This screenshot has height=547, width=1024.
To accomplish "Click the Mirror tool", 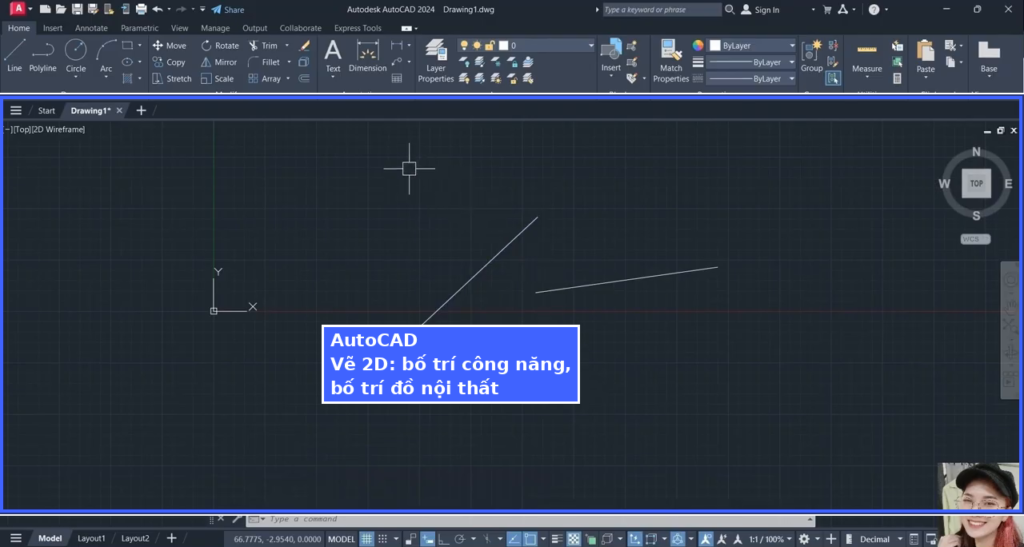I will pyautogui.click(x=219, y=62).
